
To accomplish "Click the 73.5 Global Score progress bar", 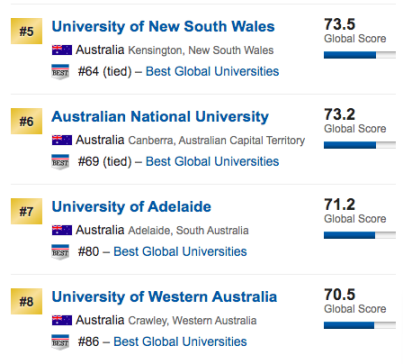I will point(360,55).
